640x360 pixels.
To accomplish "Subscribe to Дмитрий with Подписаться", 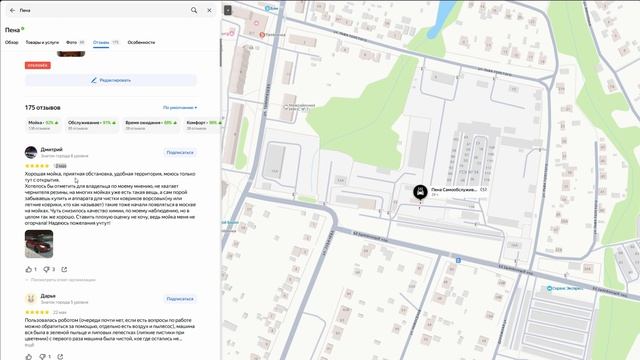I will click(x=180, y=152).
